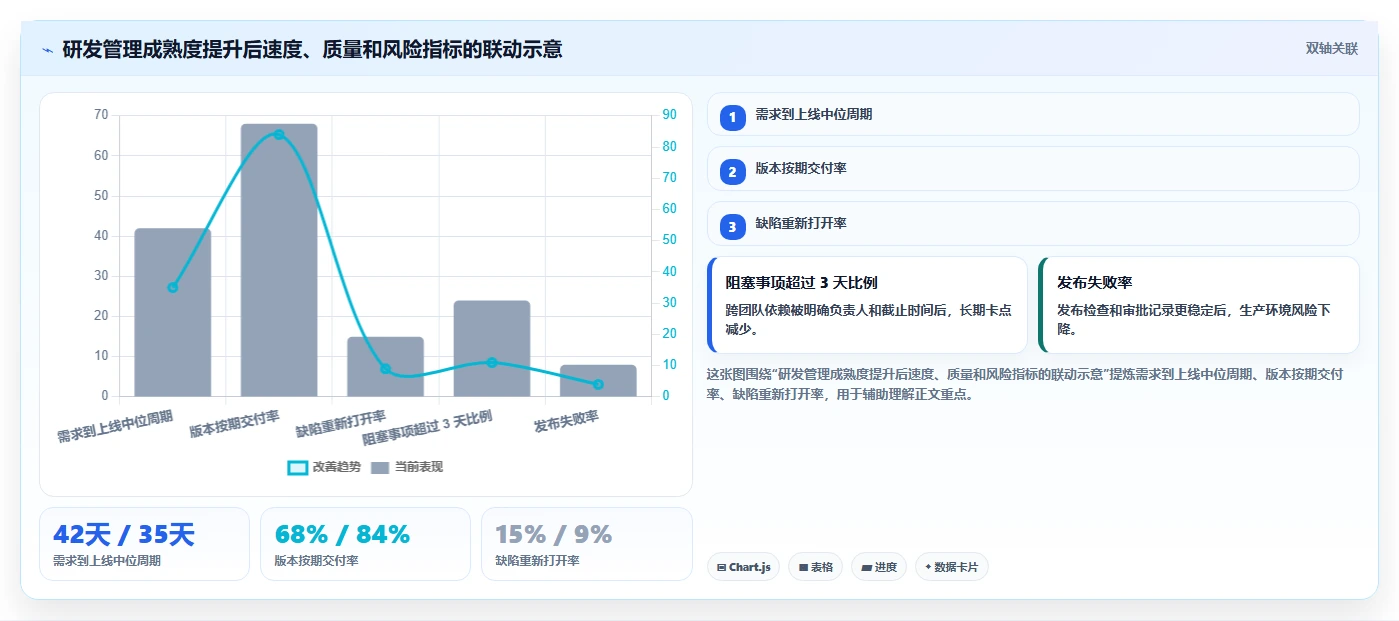Image resolution: width=1399 pixels, height=621 pixels.
Task: Open the 阻塞事项超过 3 天比例 card
Action: tap(867, 305)
